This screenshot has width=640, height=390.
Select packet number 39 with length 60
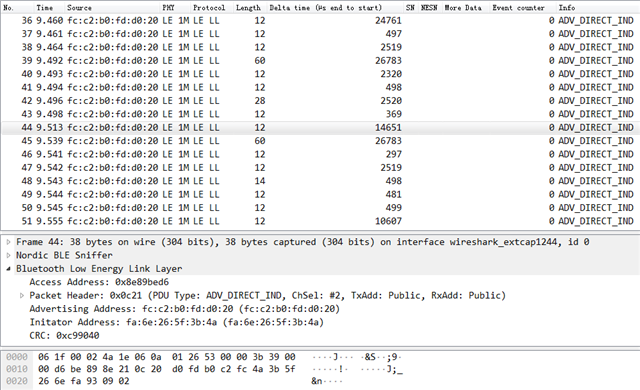tap(320, 61)
